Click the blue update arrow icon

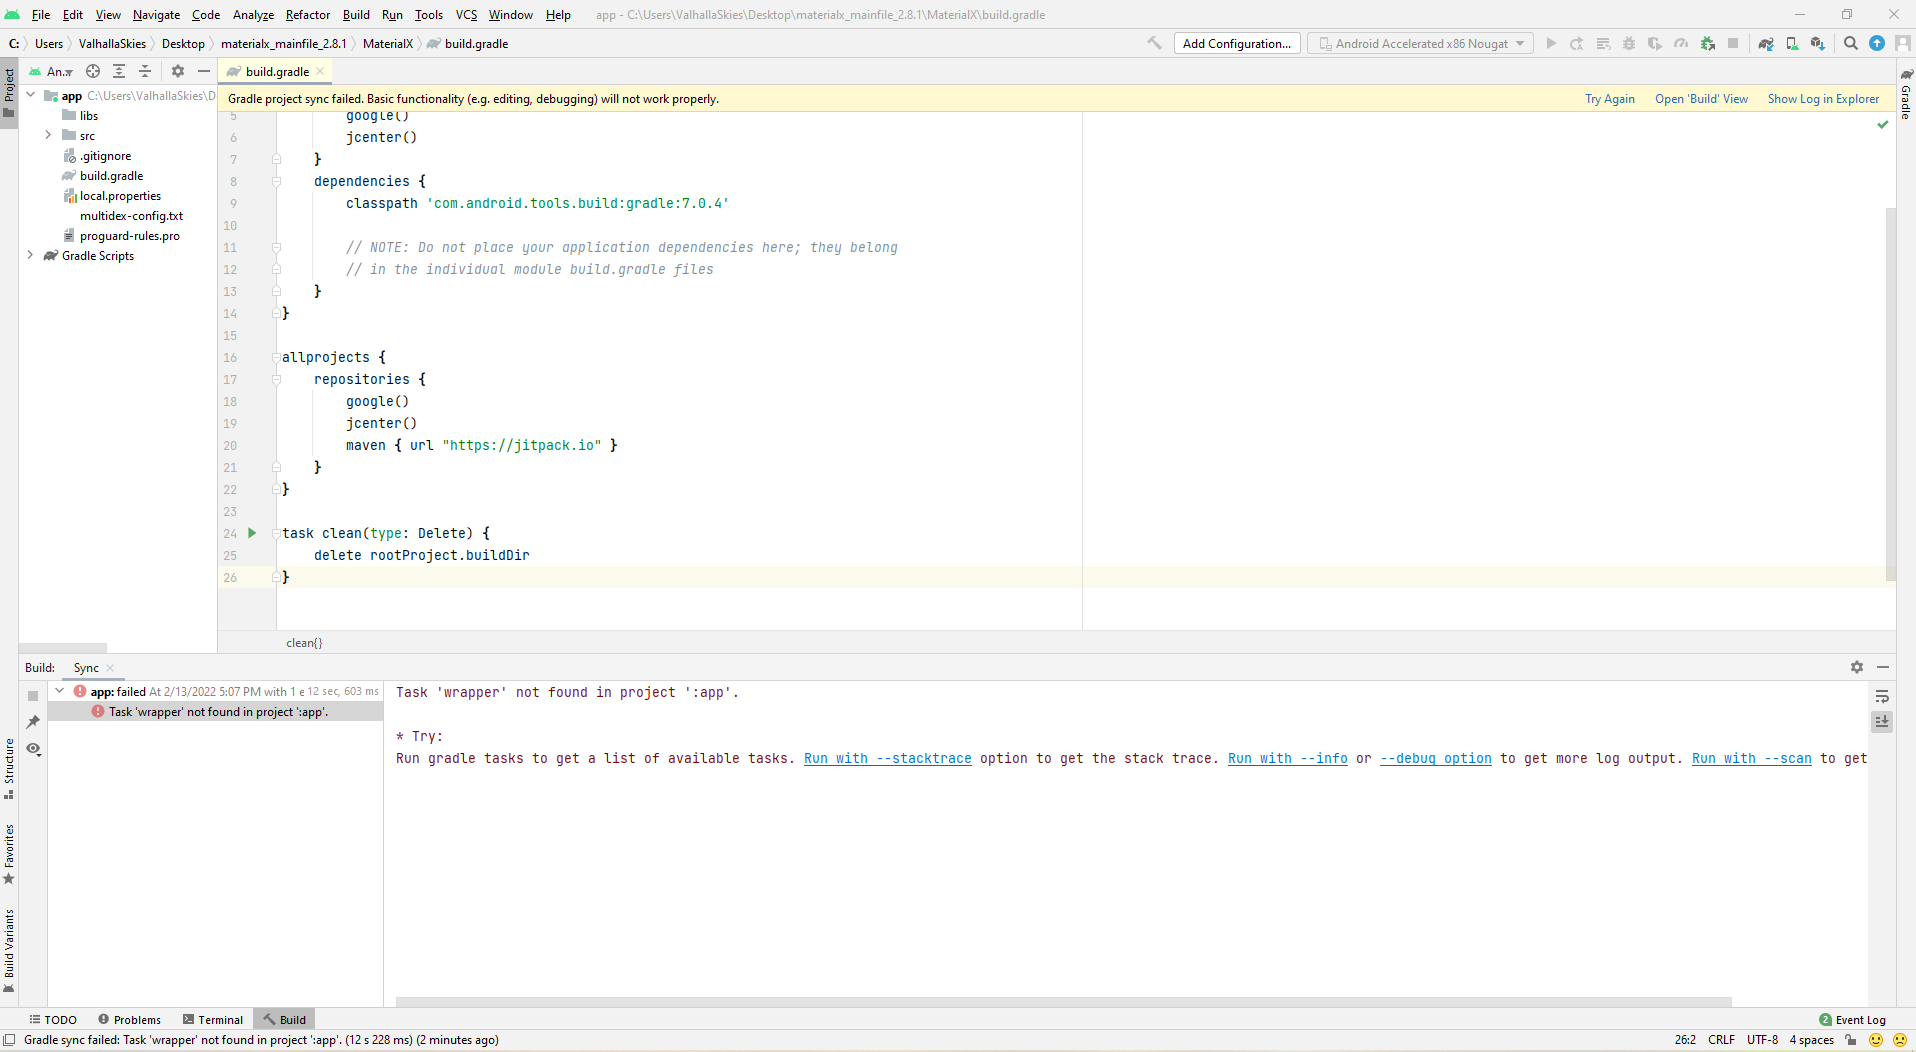tap(1877, 43)
